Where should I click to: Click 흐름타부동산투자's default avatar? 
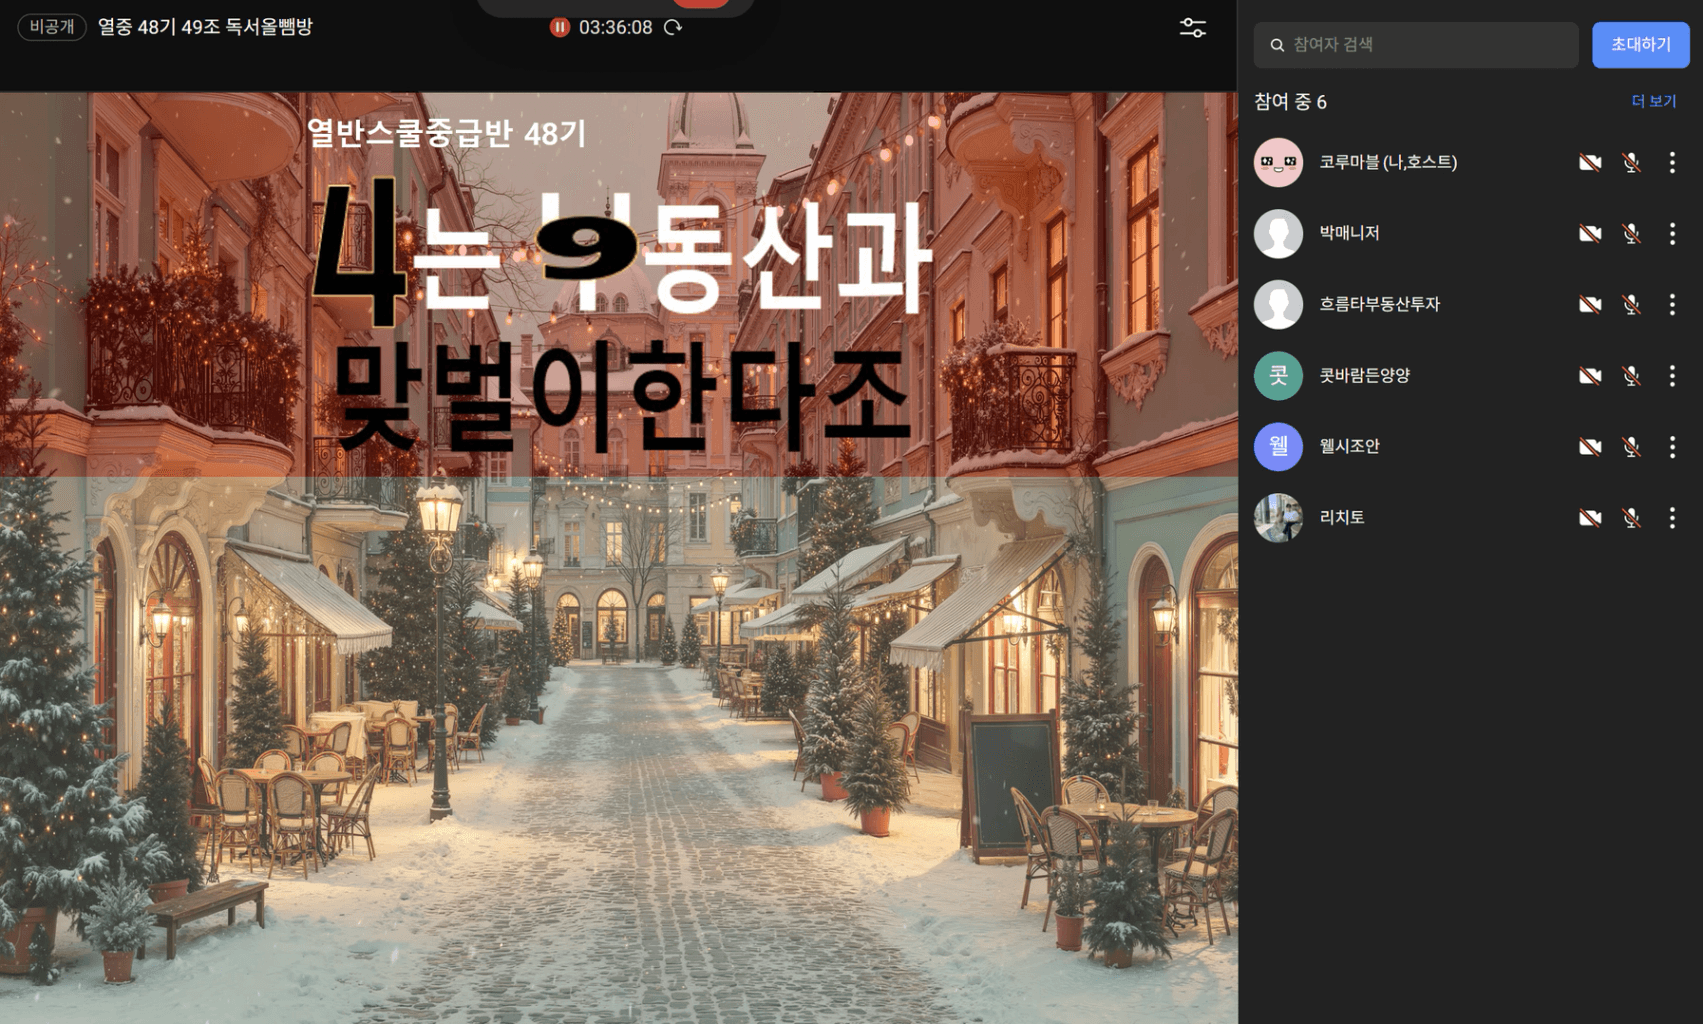point(1278,304)
